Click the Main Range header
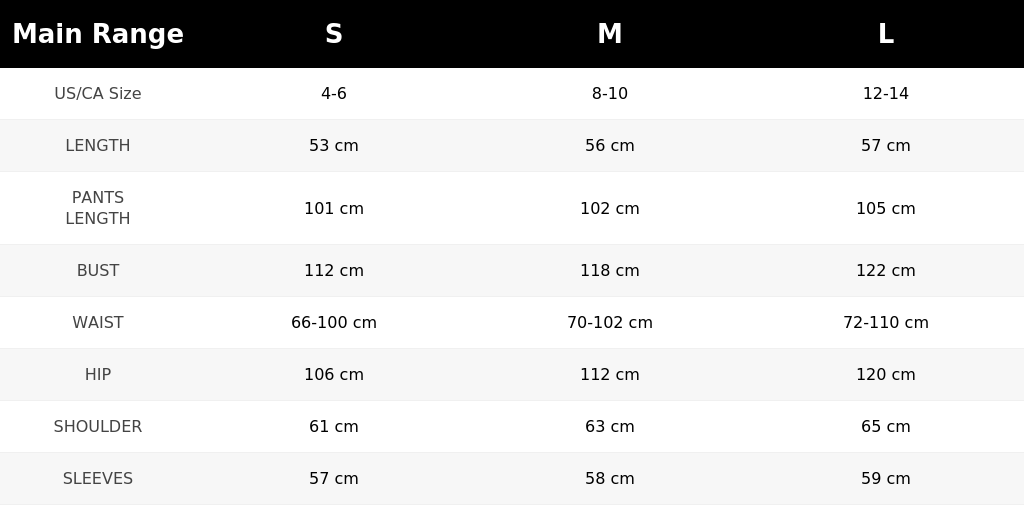Screen dimensions: 1024x505 (x=98, y=34)
